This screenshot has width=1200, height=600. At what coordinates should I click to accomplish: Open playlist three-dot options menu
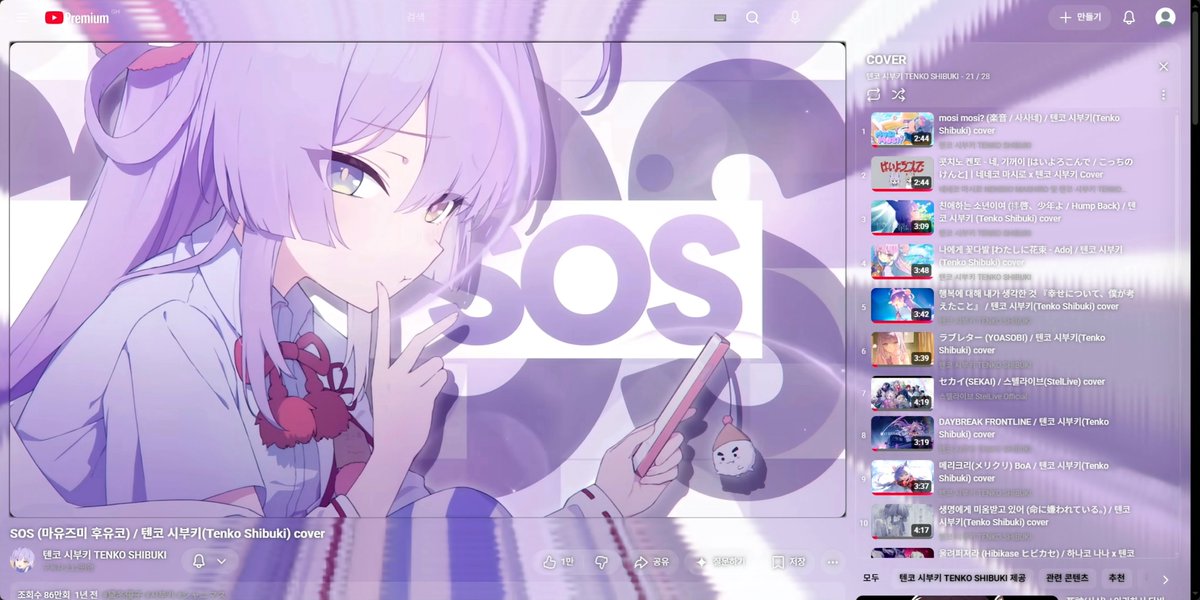point(1163,95)
